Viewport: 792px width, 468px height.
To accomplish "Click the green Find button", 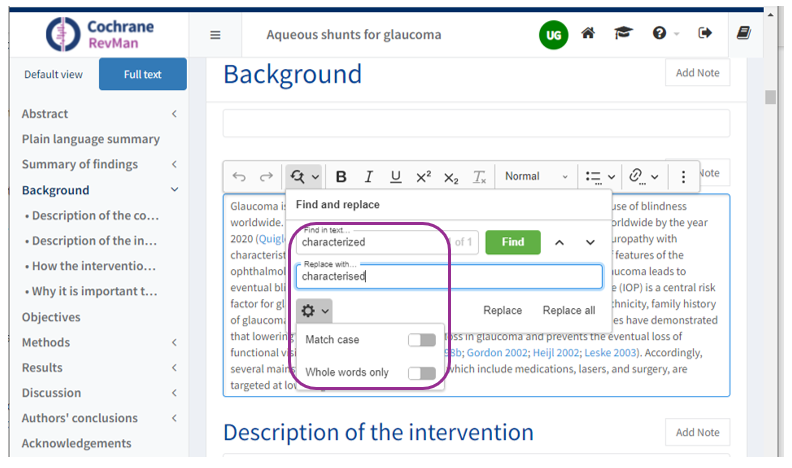I will (x=512, y=242).
